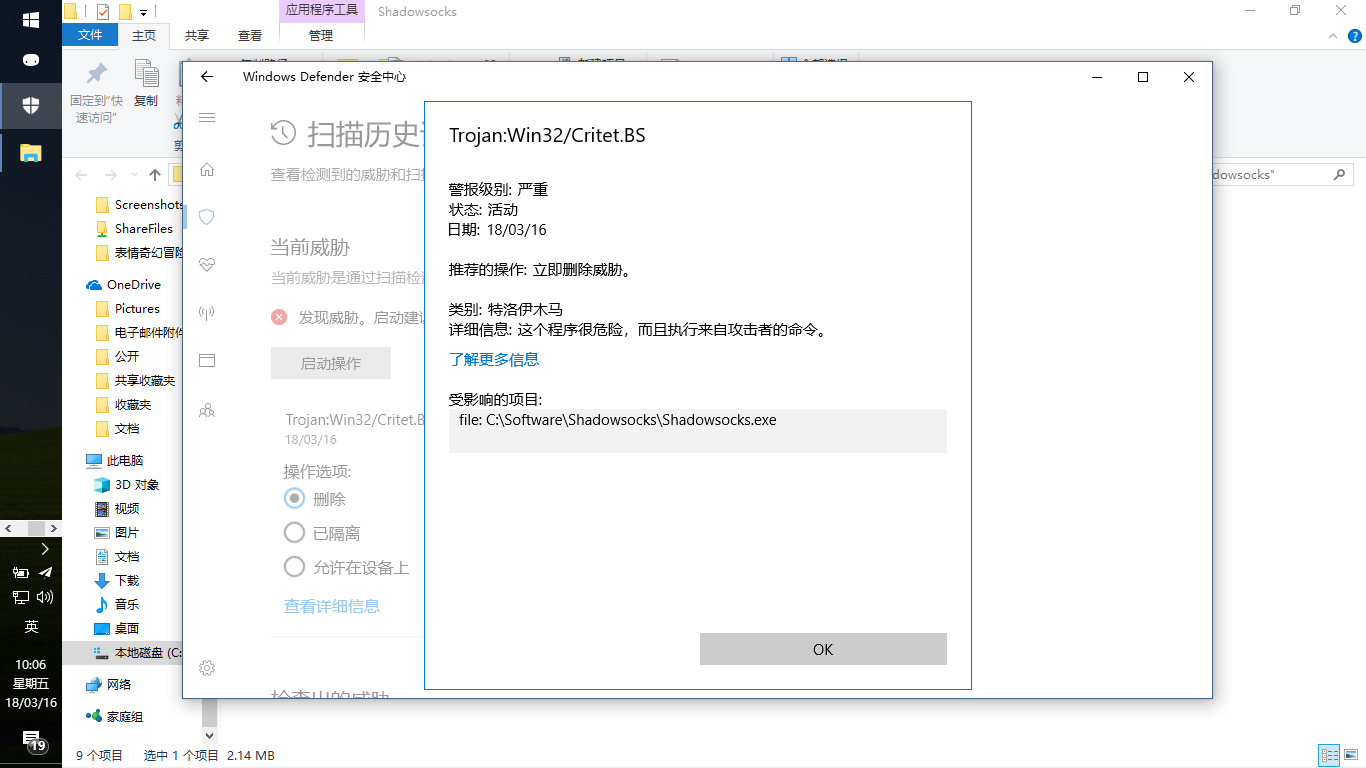Select 家庭组 in the navigation tree
This screenshot has height=768, width=1366.
[115, 716]
